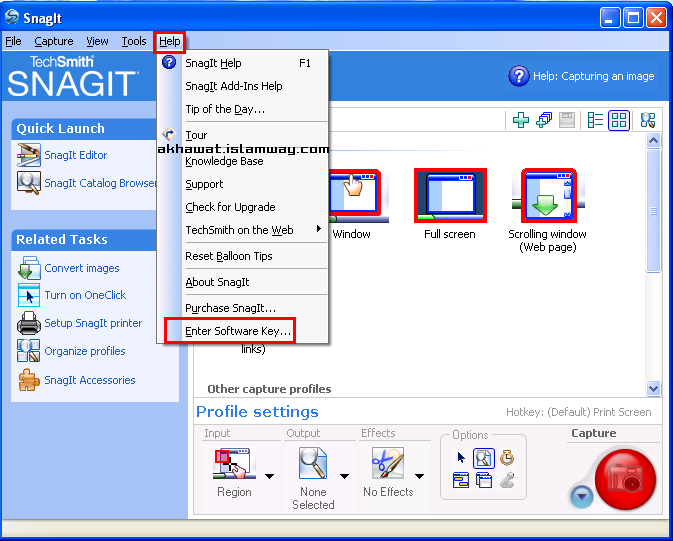Click the blue question mark icon beside SnagIt Help
Screen dimensions: 673x541
(169, 62)
